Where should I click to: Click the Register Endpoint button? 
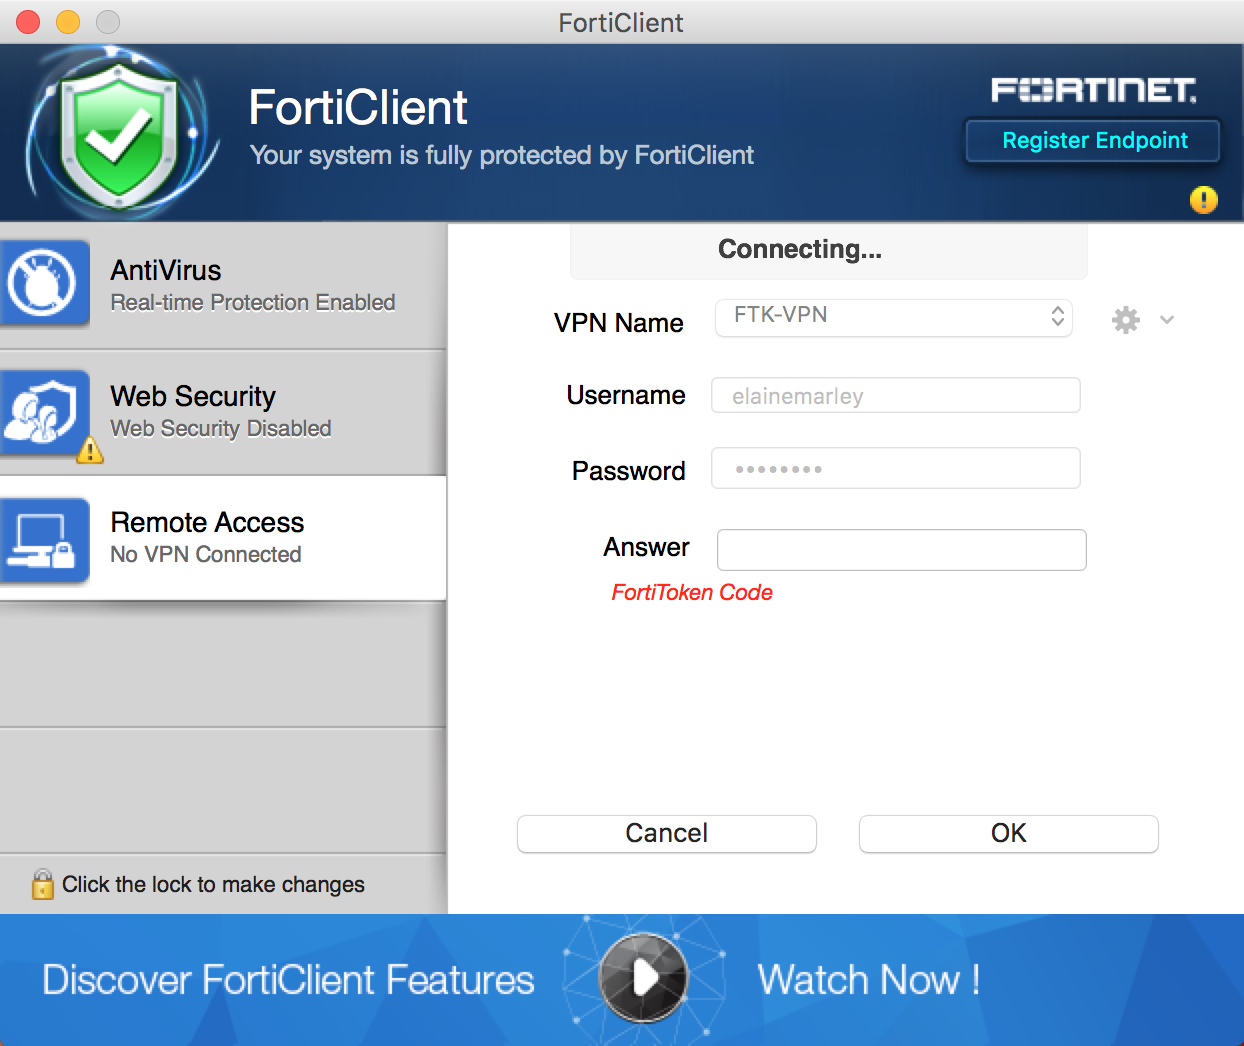click(1093, 141)
